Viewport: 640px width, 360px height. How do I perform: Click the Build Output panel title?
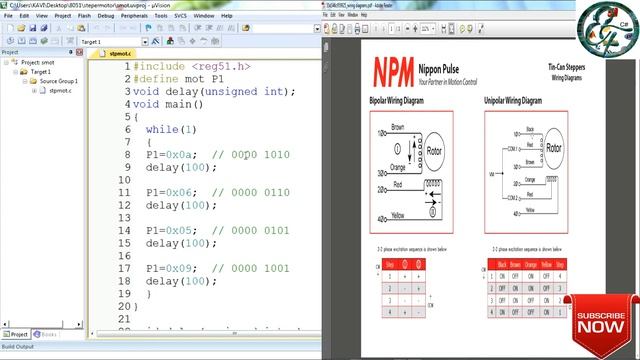(18, 347)
